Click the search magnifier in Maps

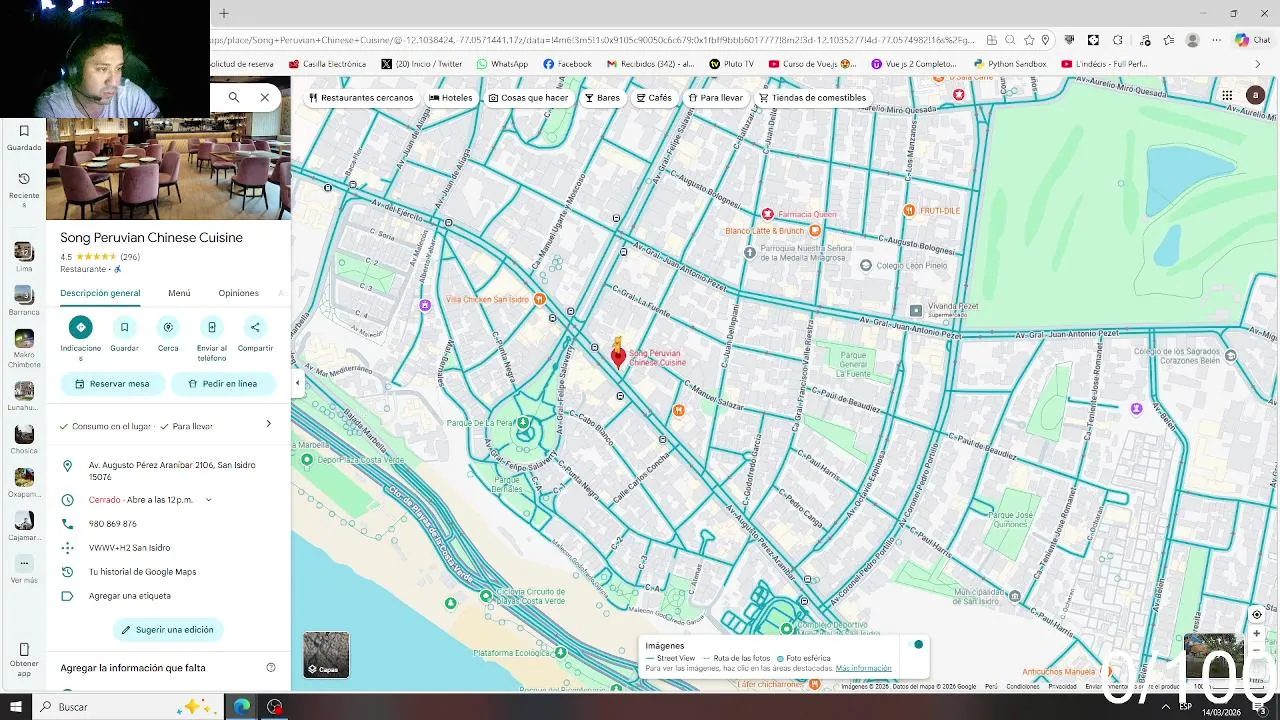[233, 97]
